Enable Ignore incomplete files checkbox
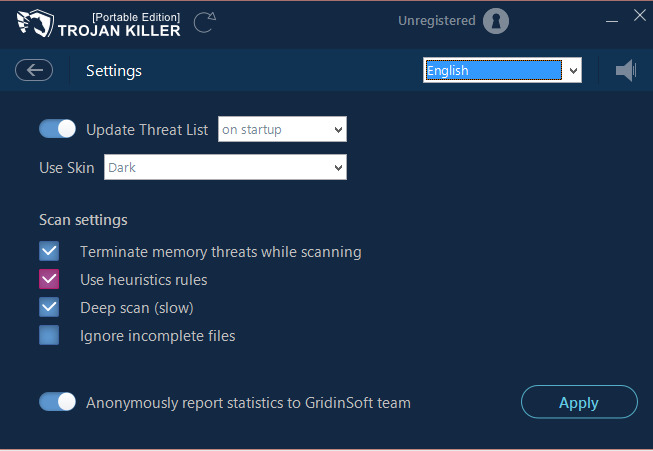 click(49, 335)
